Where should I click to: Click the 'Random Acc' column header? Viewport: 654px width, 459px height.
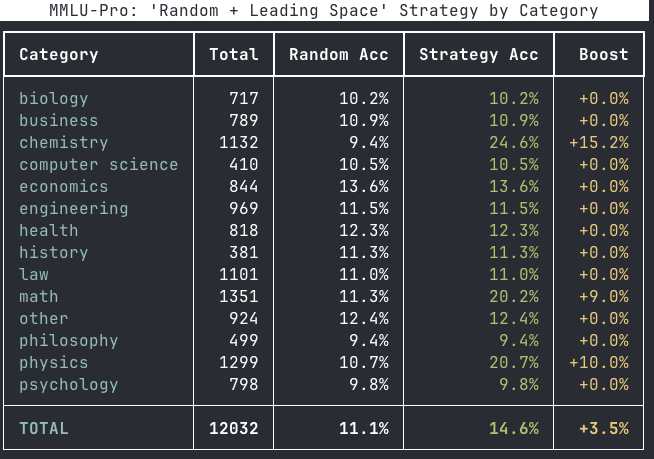[339, 54]
